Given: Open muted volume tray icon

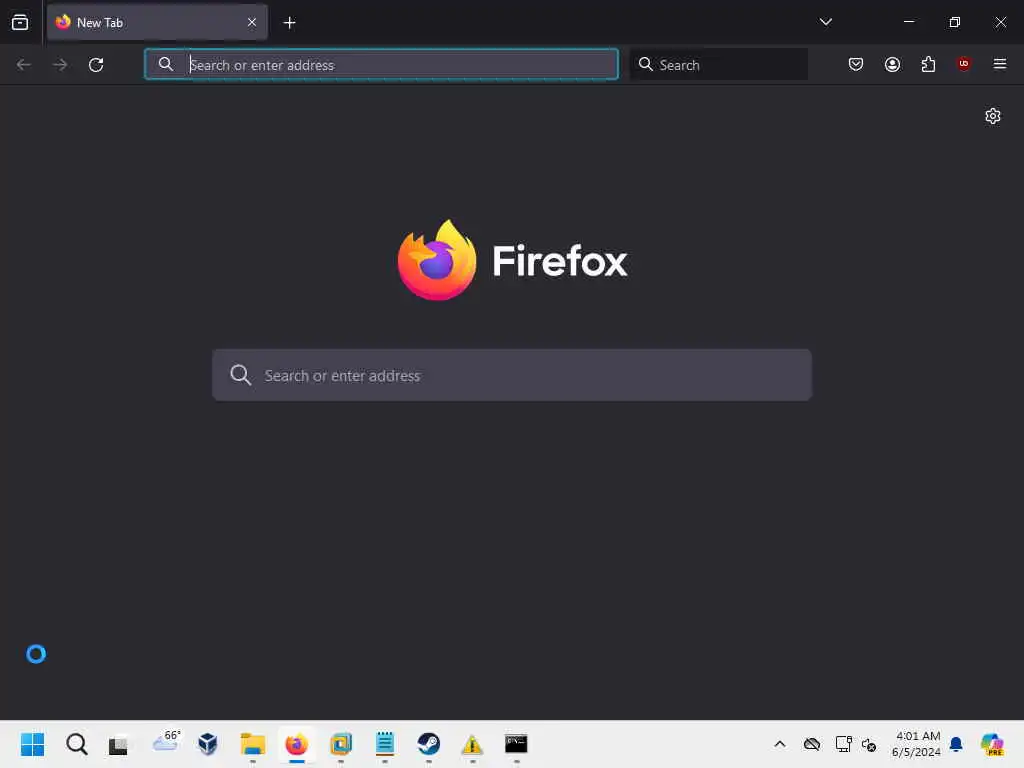Looking at the screenshot, I should (x=869, y=744).
